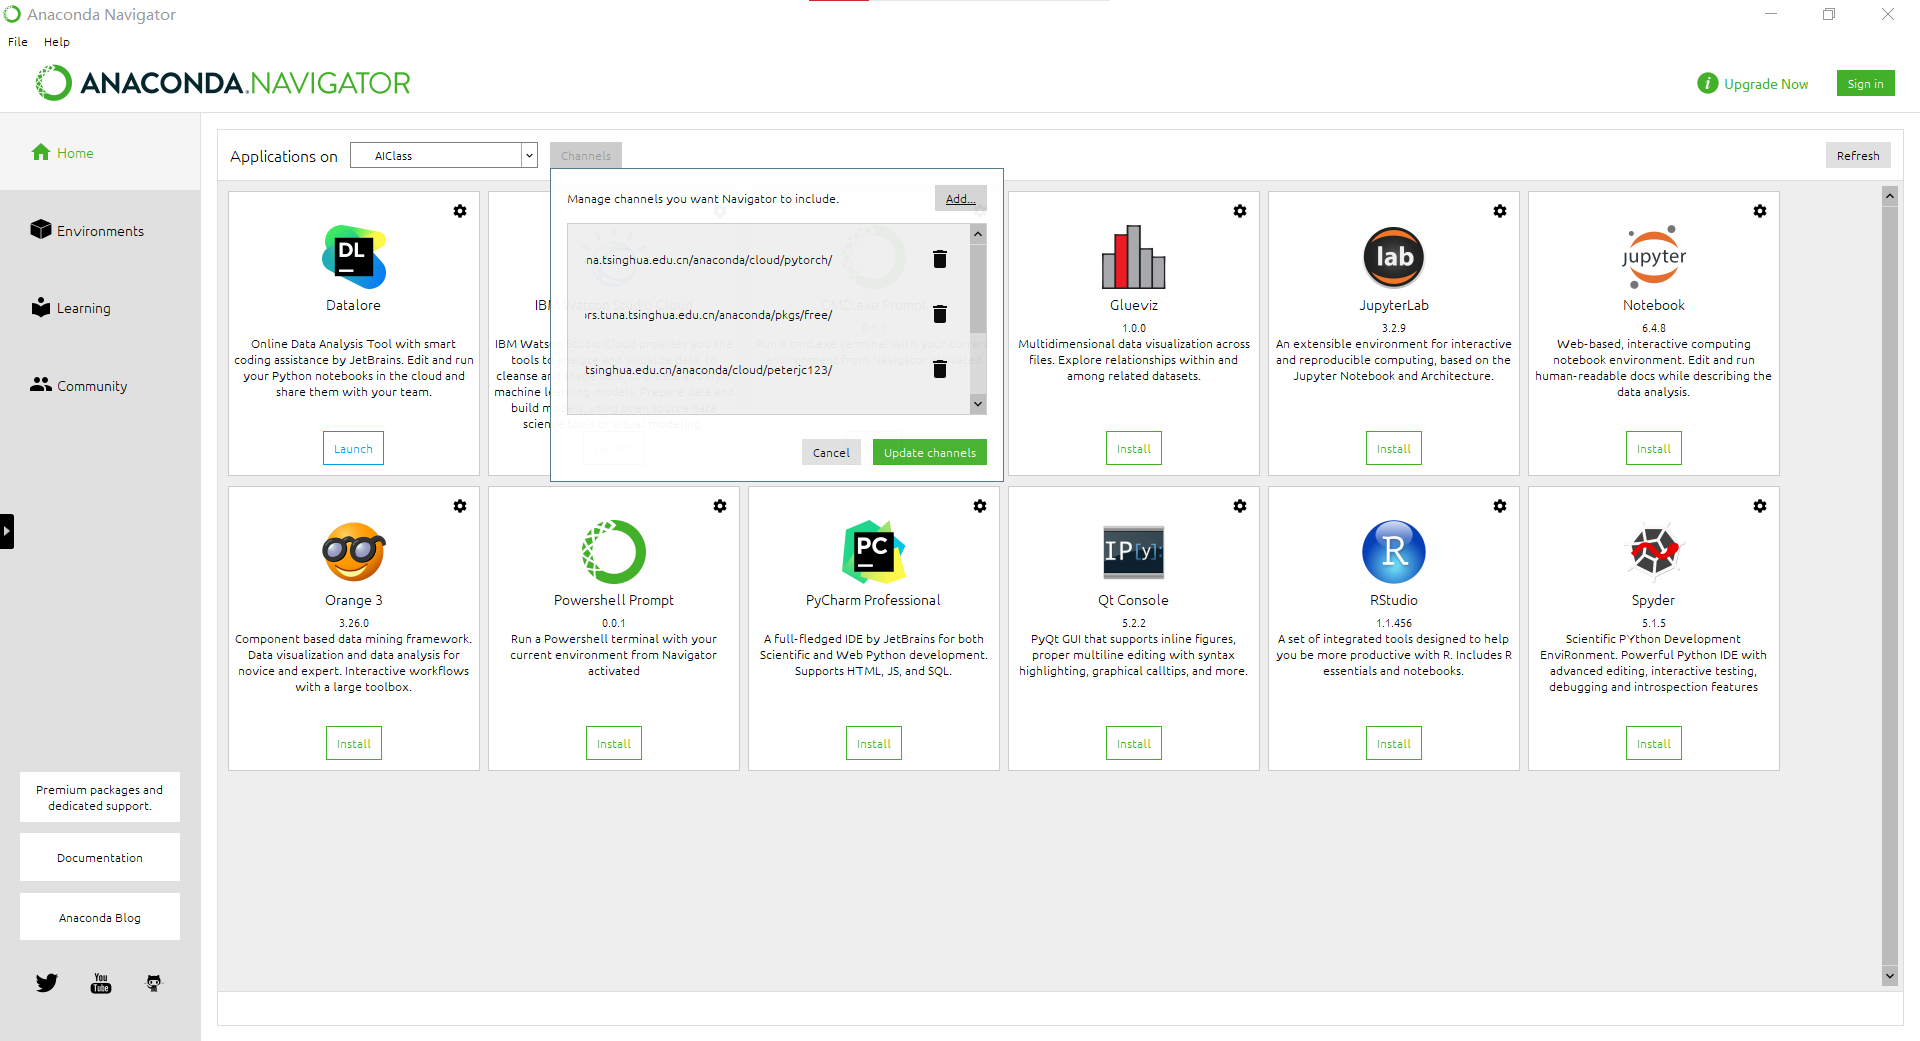The height and width of the screenshot is (1041, 1920).
Task: Open the Glueviz card settings gear
Action: pos(1240,211)
